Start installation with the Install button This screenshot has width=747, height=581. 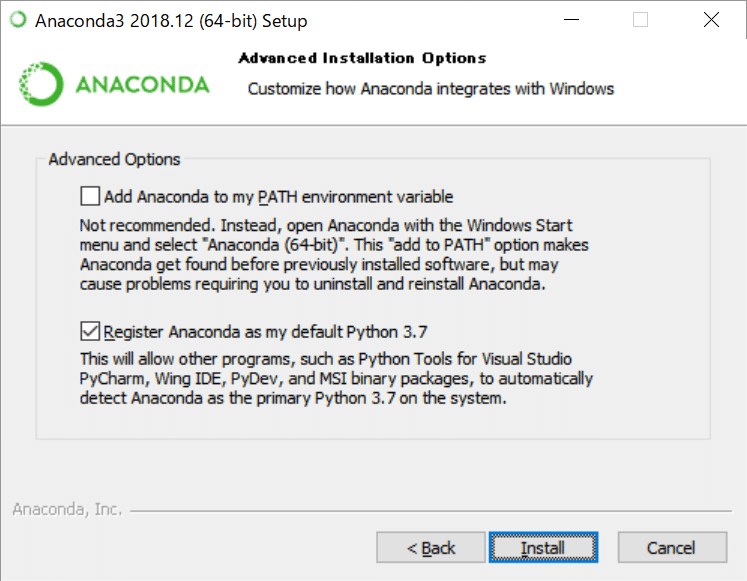pyautogui.click(x=543, y=548)
